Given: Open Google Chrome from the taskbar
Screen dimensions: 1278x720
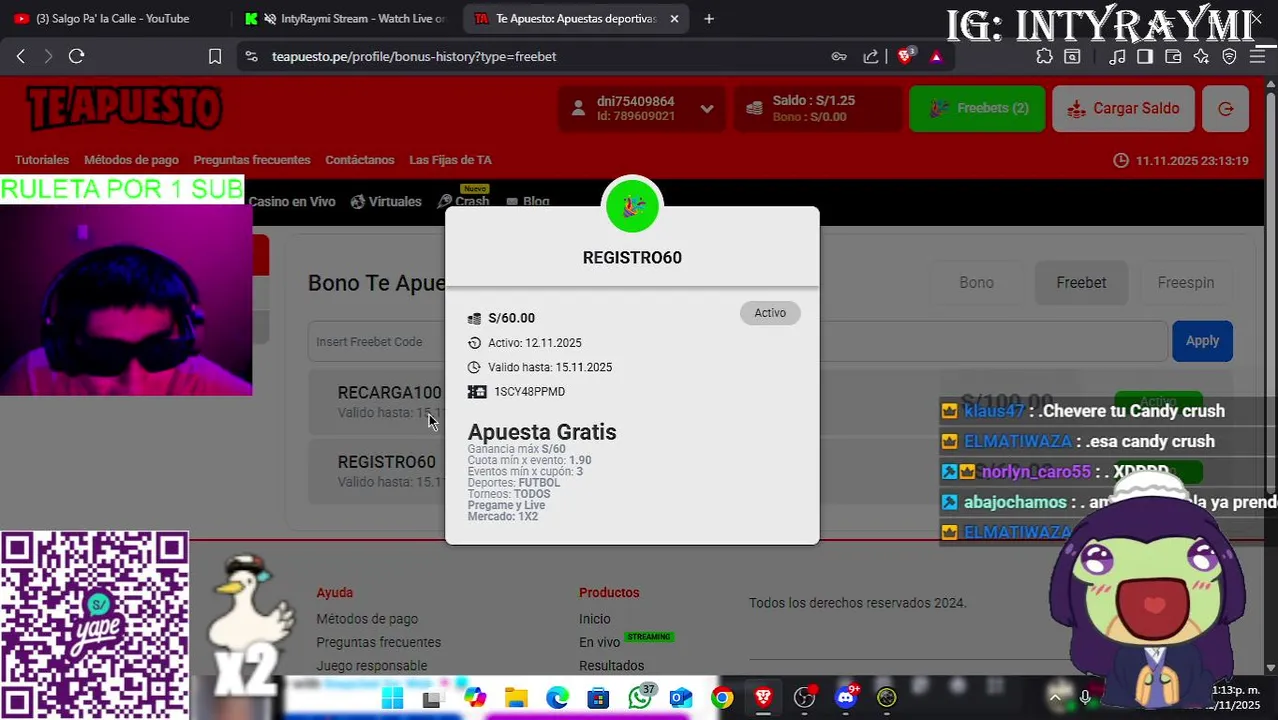Looking at the screenshot, I should pyautogui.click(x=722, y=698).
